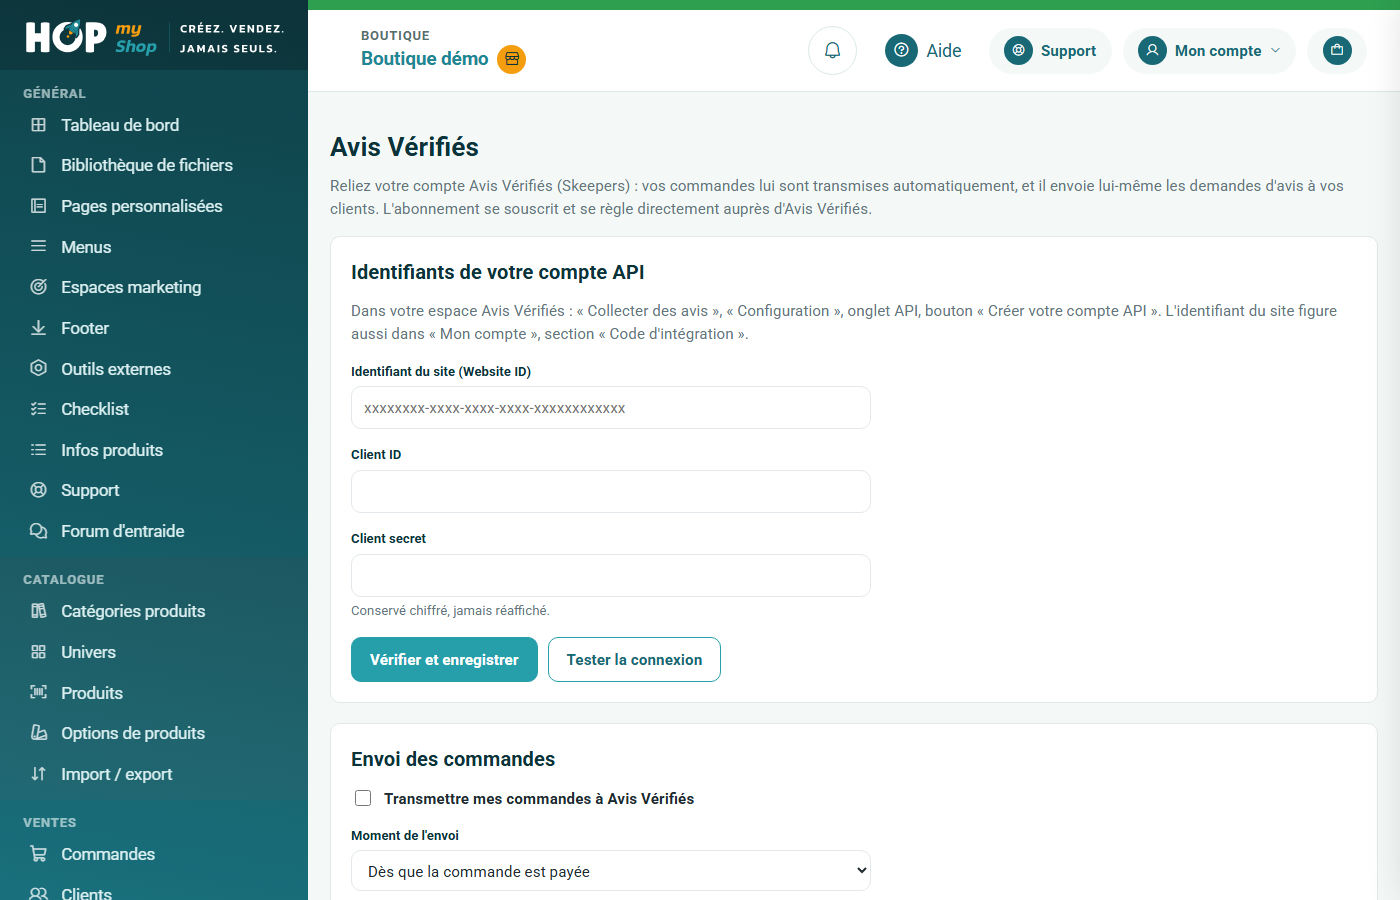
Task: Focus the Client ID input field
Action: coord(611,492)
